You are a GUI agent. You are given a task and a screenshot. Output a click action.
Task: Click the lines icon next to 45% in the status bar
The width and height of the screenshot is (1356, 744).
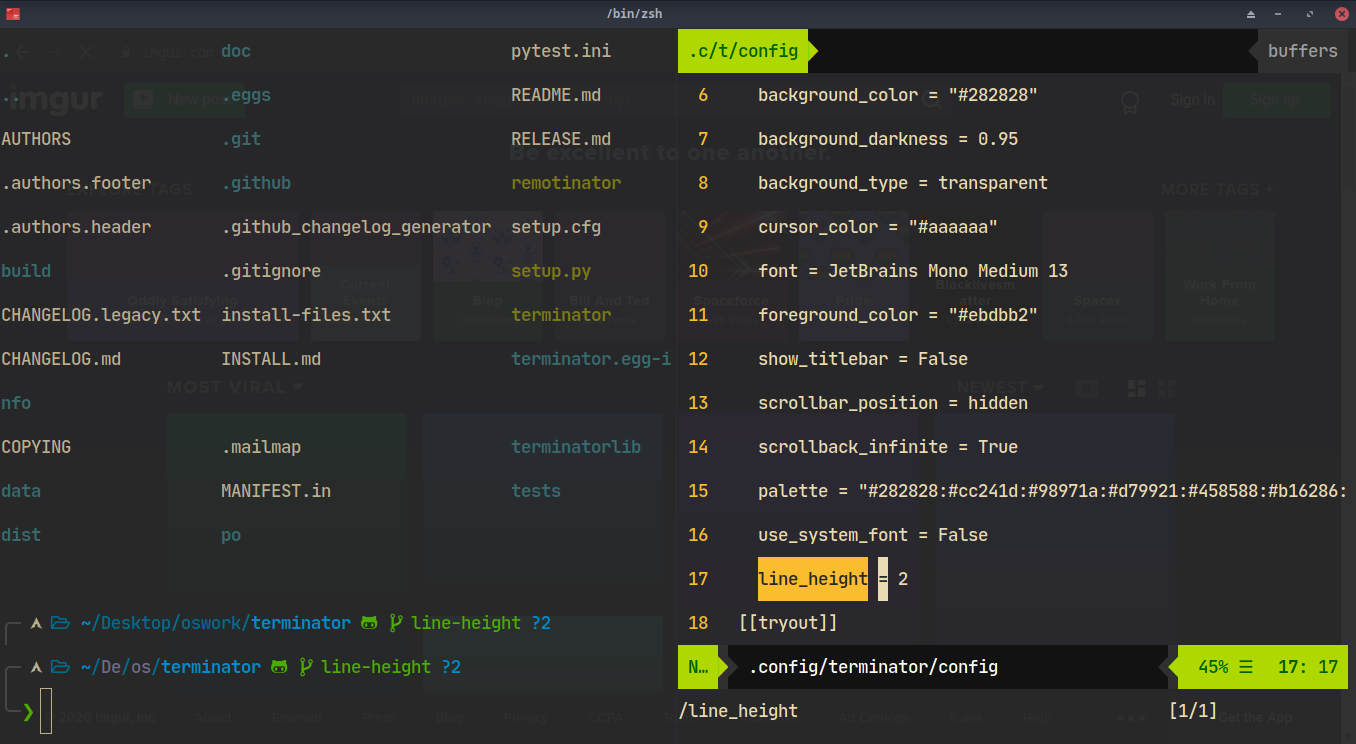point(1246,667)
